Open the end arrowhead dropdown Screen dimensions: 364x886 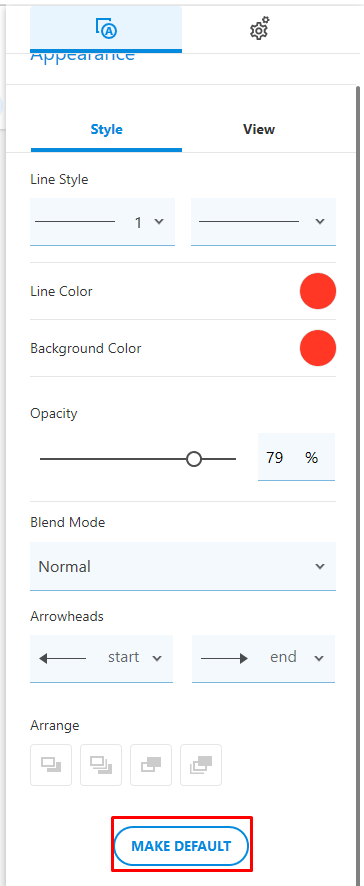point(263,658)
